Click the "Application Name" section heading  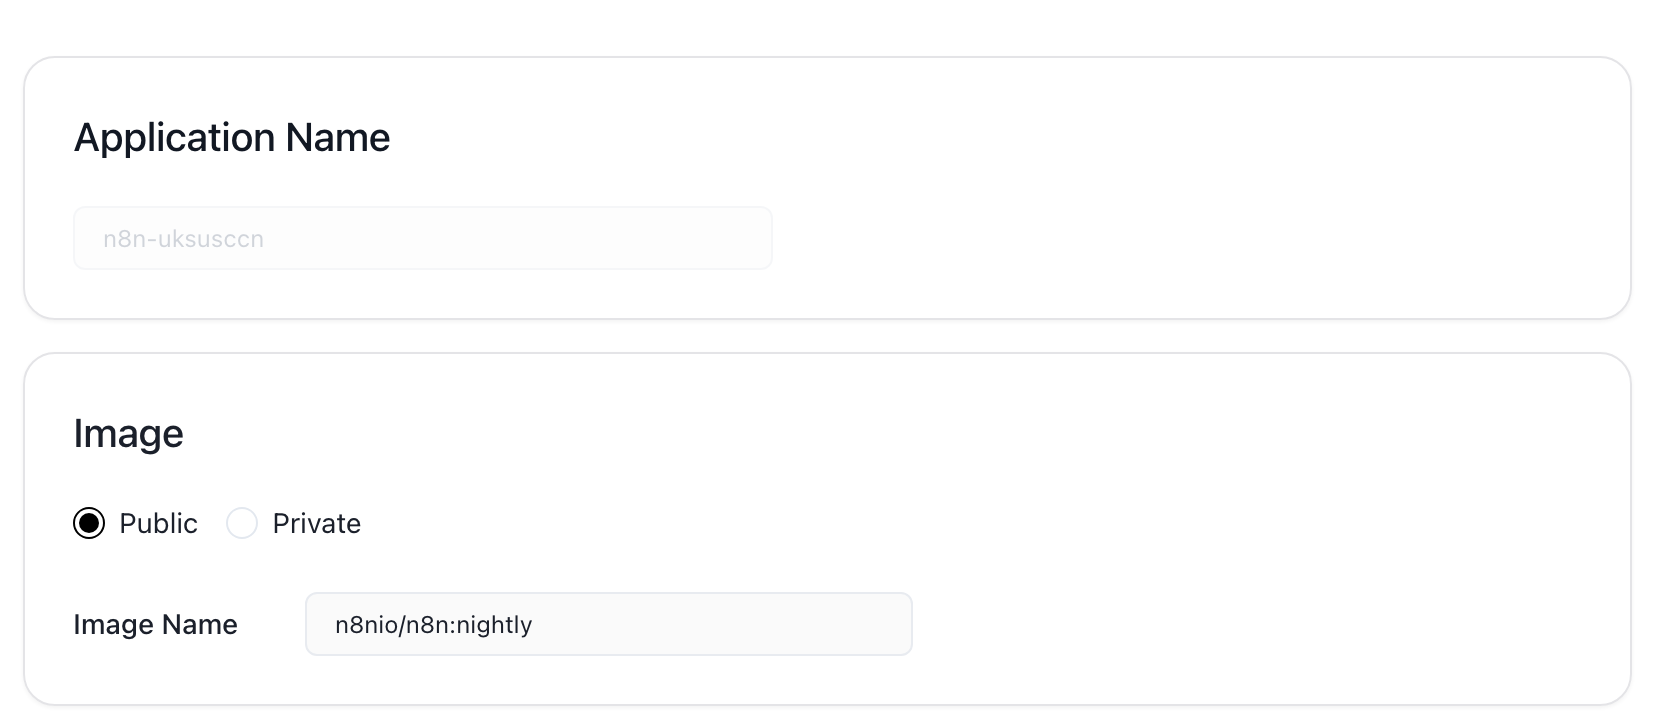[x=232, y=138]
